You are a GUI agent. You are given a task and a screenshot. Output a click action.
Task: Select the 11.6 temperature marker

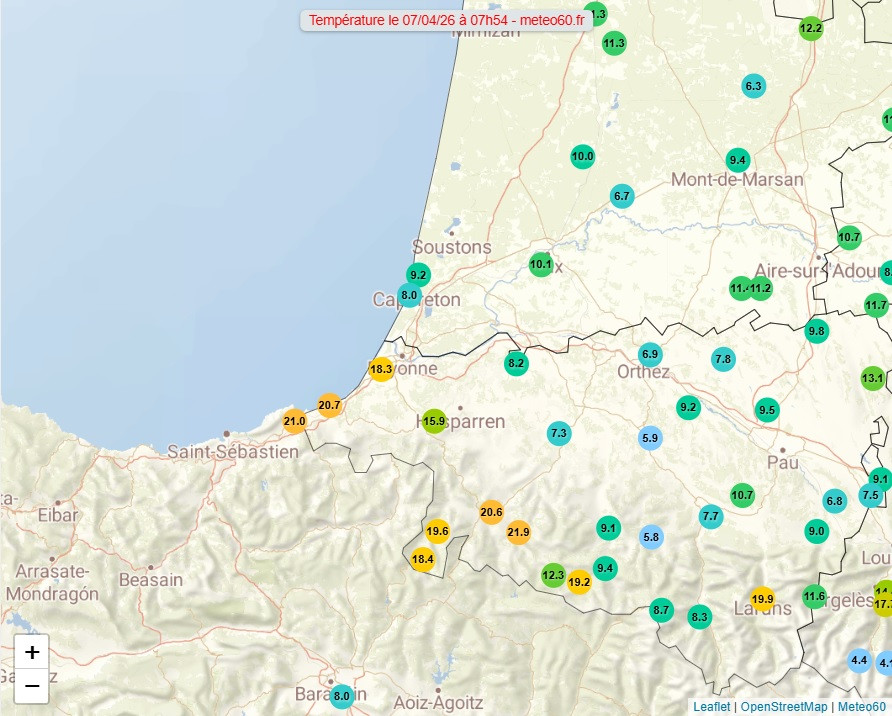(x=814, y=597)
